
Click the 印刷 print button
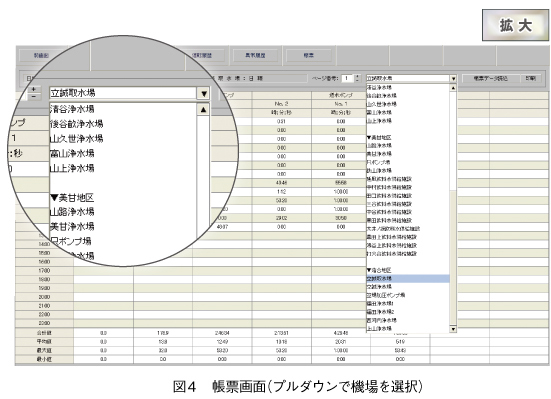point(531,78)
